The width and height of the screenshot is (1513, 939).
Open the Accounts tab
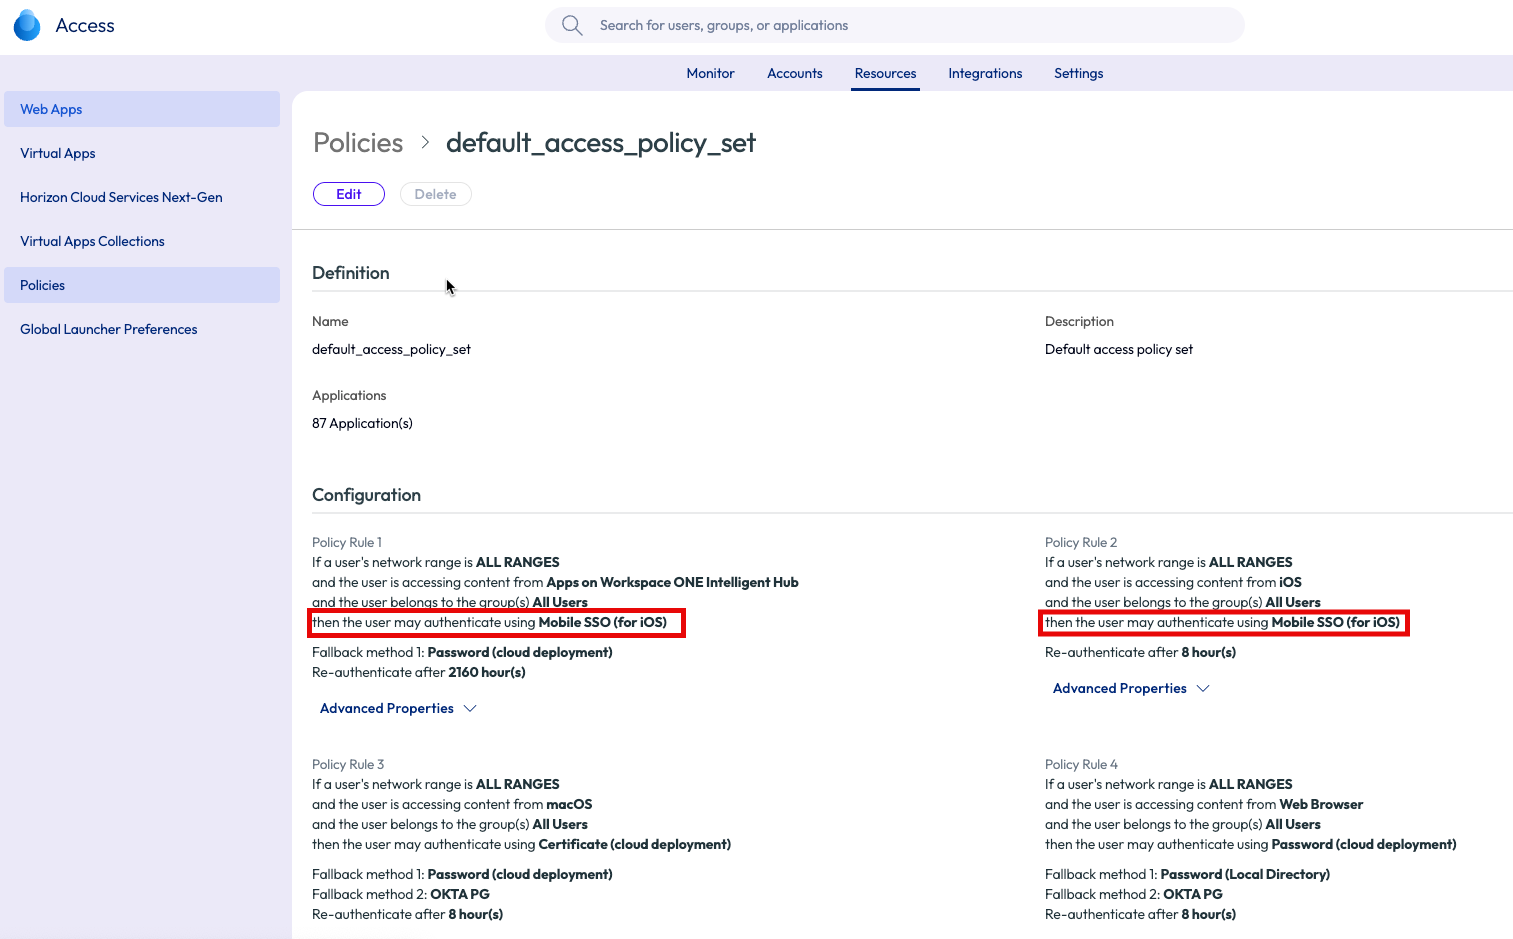[794, 73]
